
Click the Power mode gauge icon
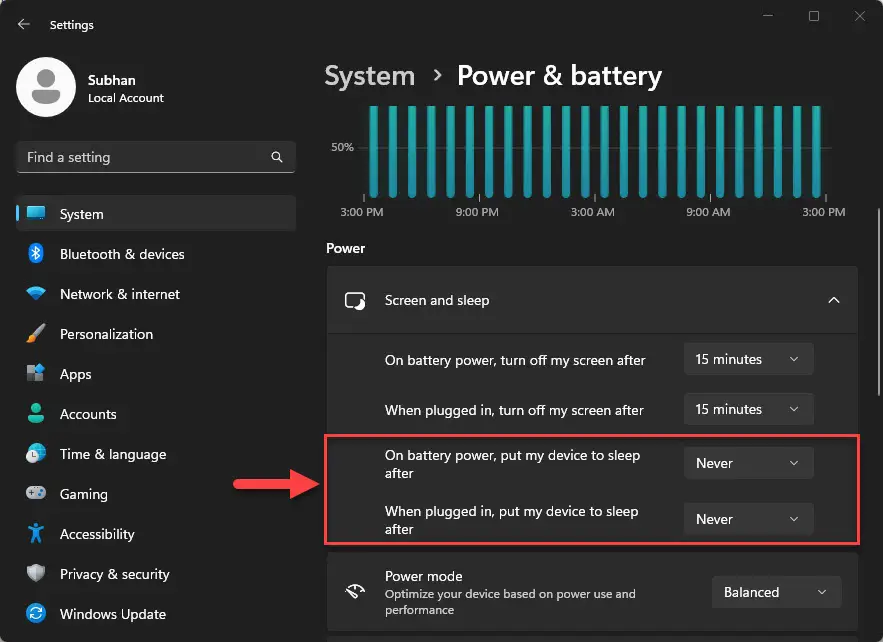click(x=355, y=592)
